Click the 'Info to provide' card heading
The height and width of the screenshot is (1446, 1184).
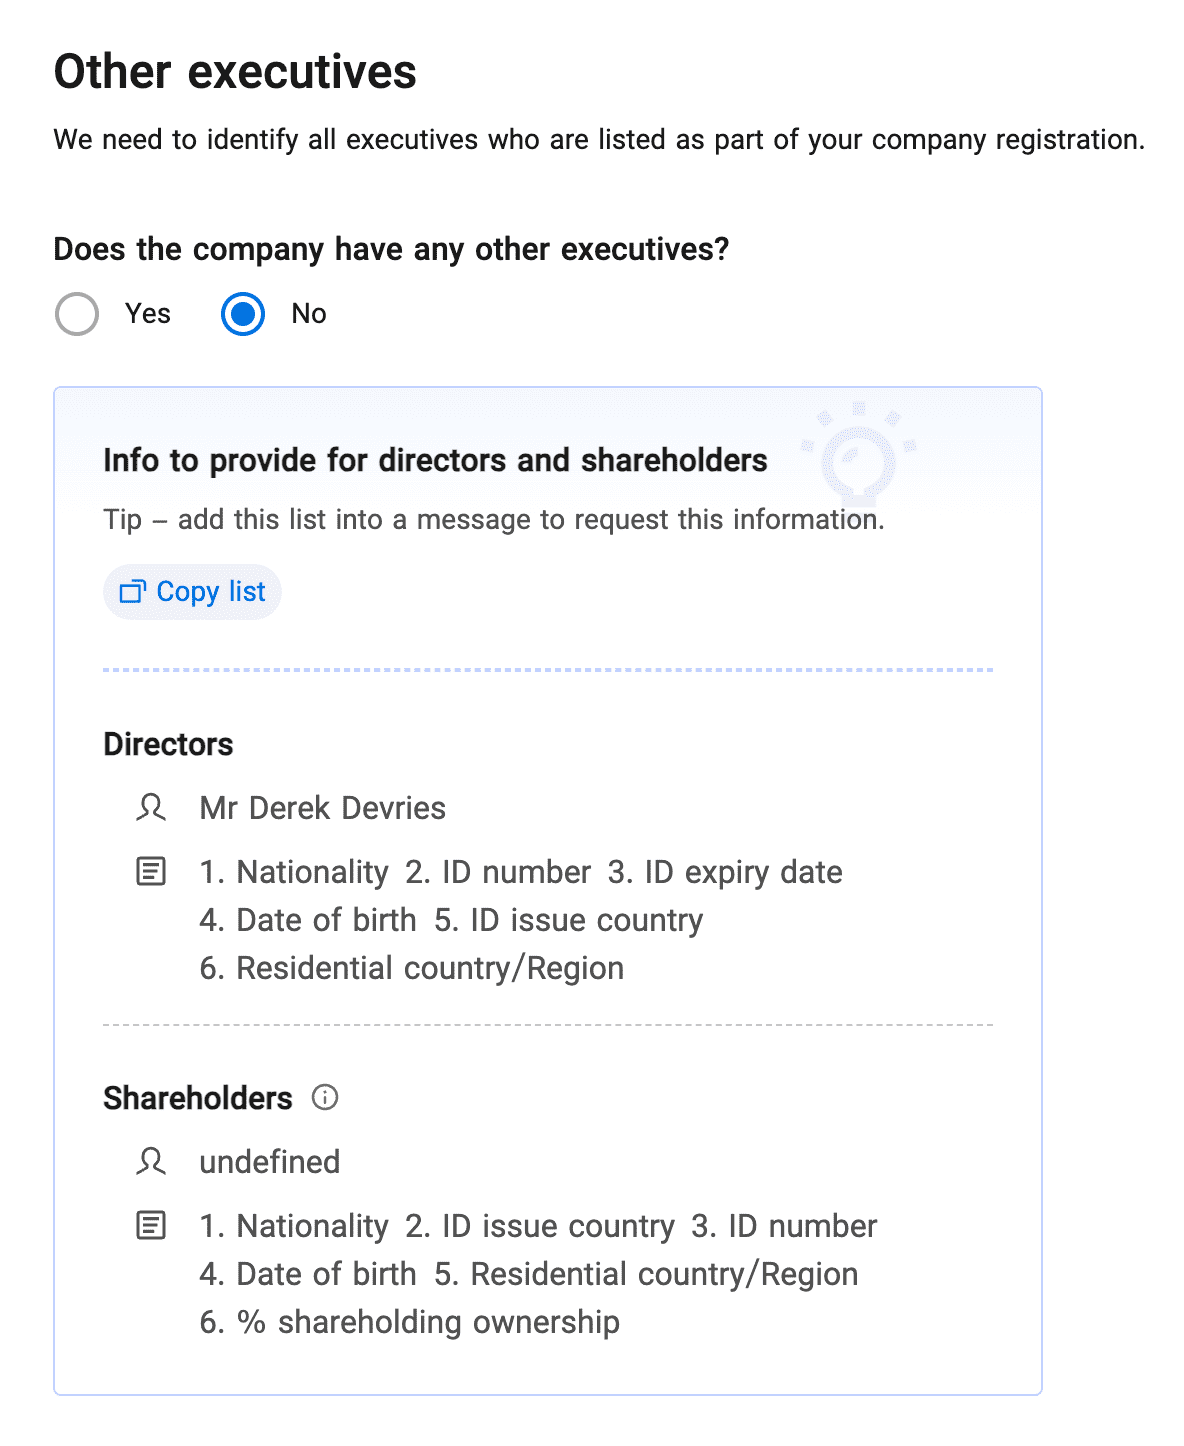435,460
